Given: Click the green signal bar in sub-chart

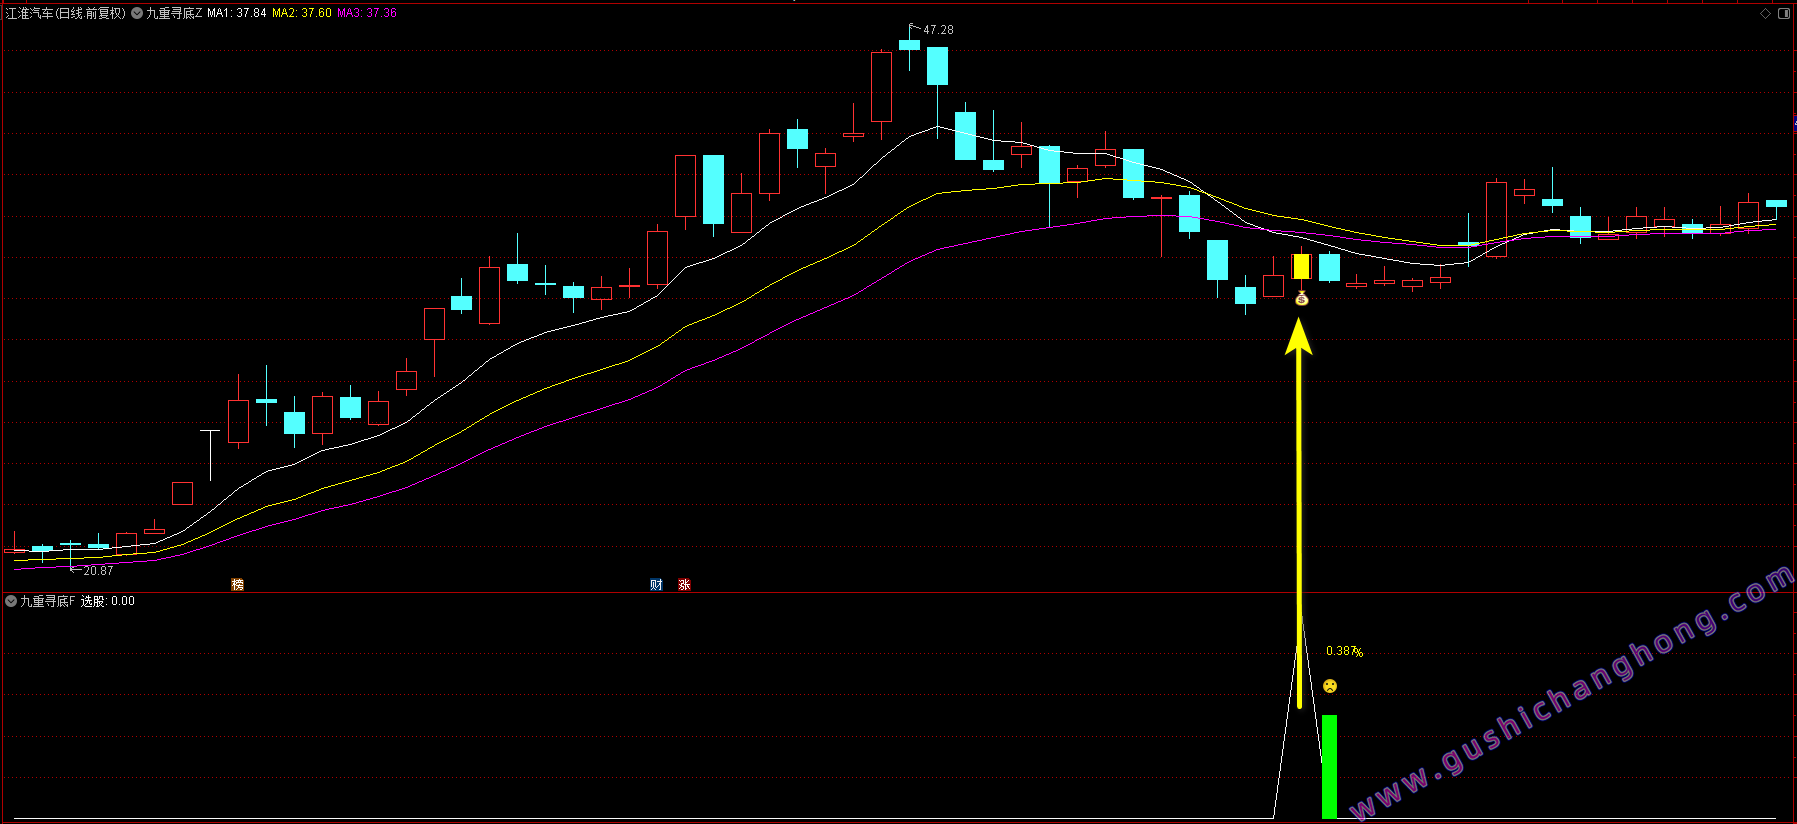Looking at the screenshot, I should point(1329,767).
